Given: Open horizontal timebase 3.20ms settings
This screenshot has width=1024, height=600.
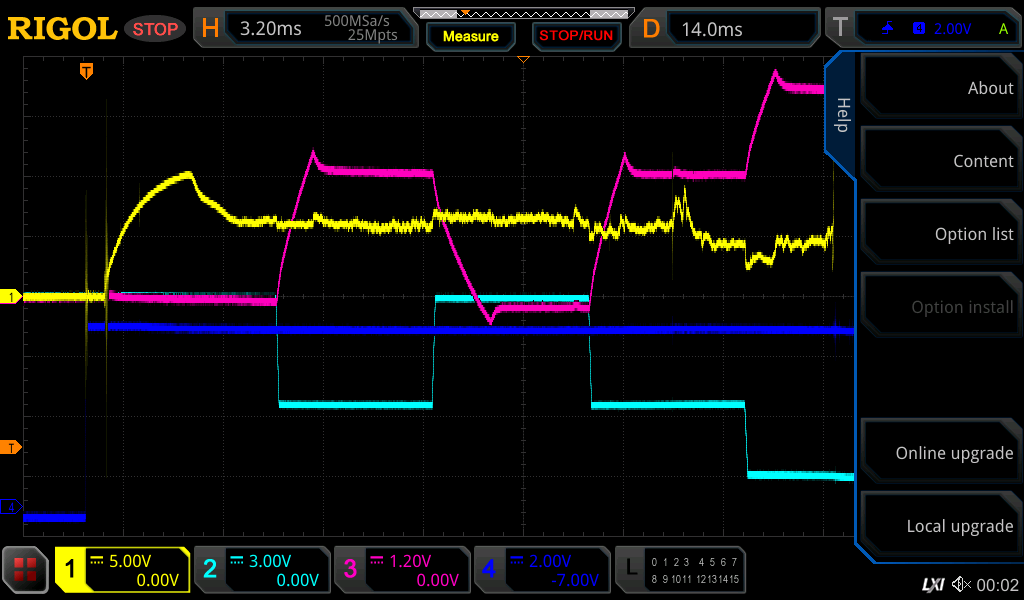Looking at the screenshot, I should tap(305, 29).
